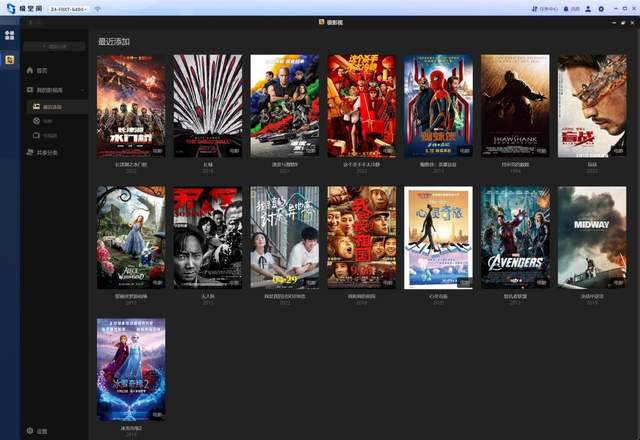Viewport: 640px width, 440px height.
Task: Open the Water Gate Bridge war poster
Action: 131,106
